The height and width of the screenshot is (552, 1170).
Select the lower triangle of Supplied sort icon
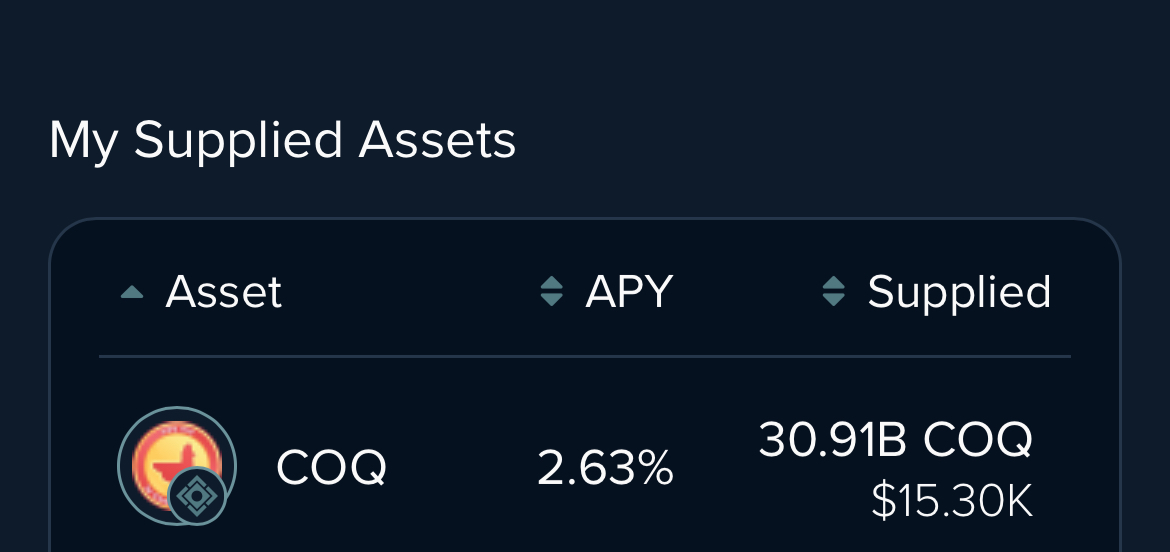pyautogui.click(x=833, y=300)
